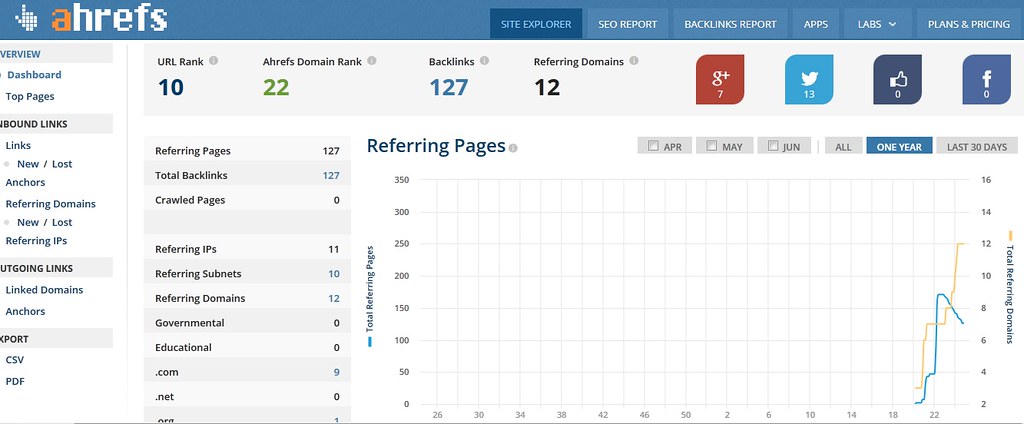This screenshot has height=424, width=1024.
Task: Open Top Pages in the sidebar
Action: pos(30,97)
